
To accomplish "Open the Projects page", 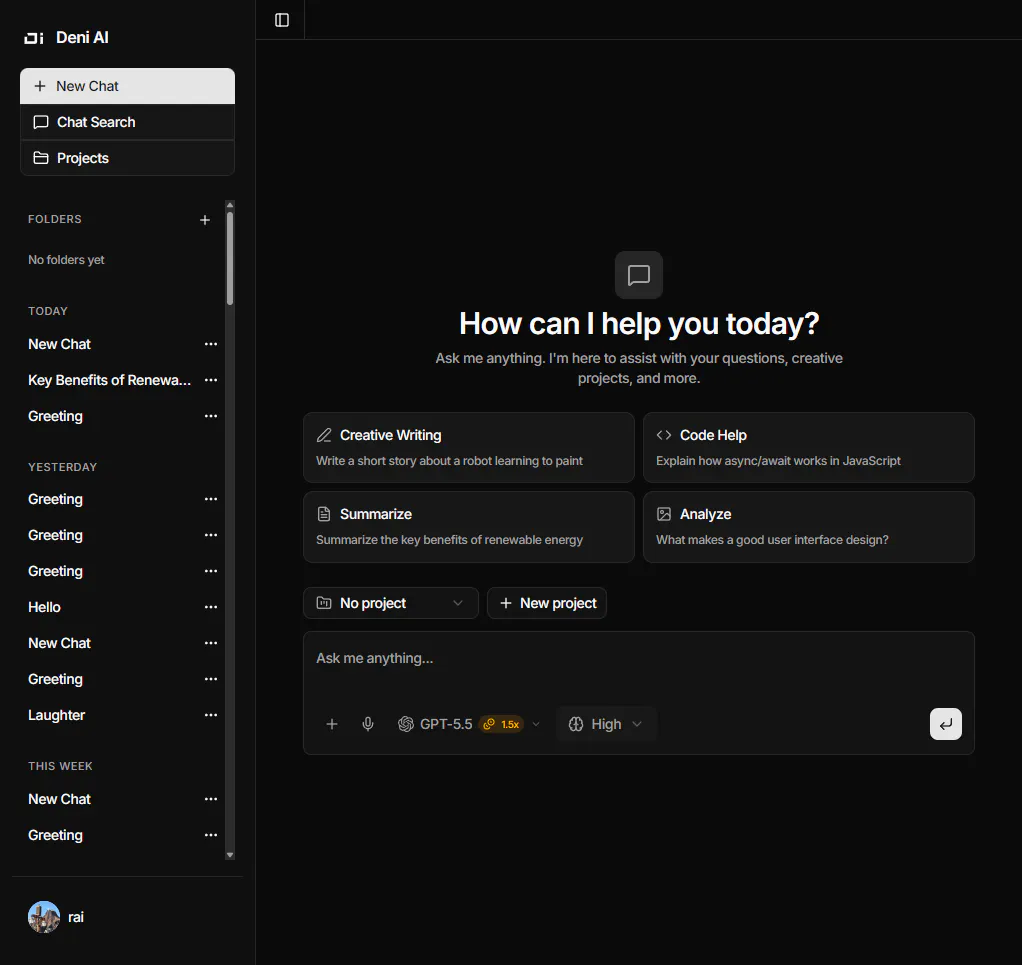I will [x=127, y=158].
